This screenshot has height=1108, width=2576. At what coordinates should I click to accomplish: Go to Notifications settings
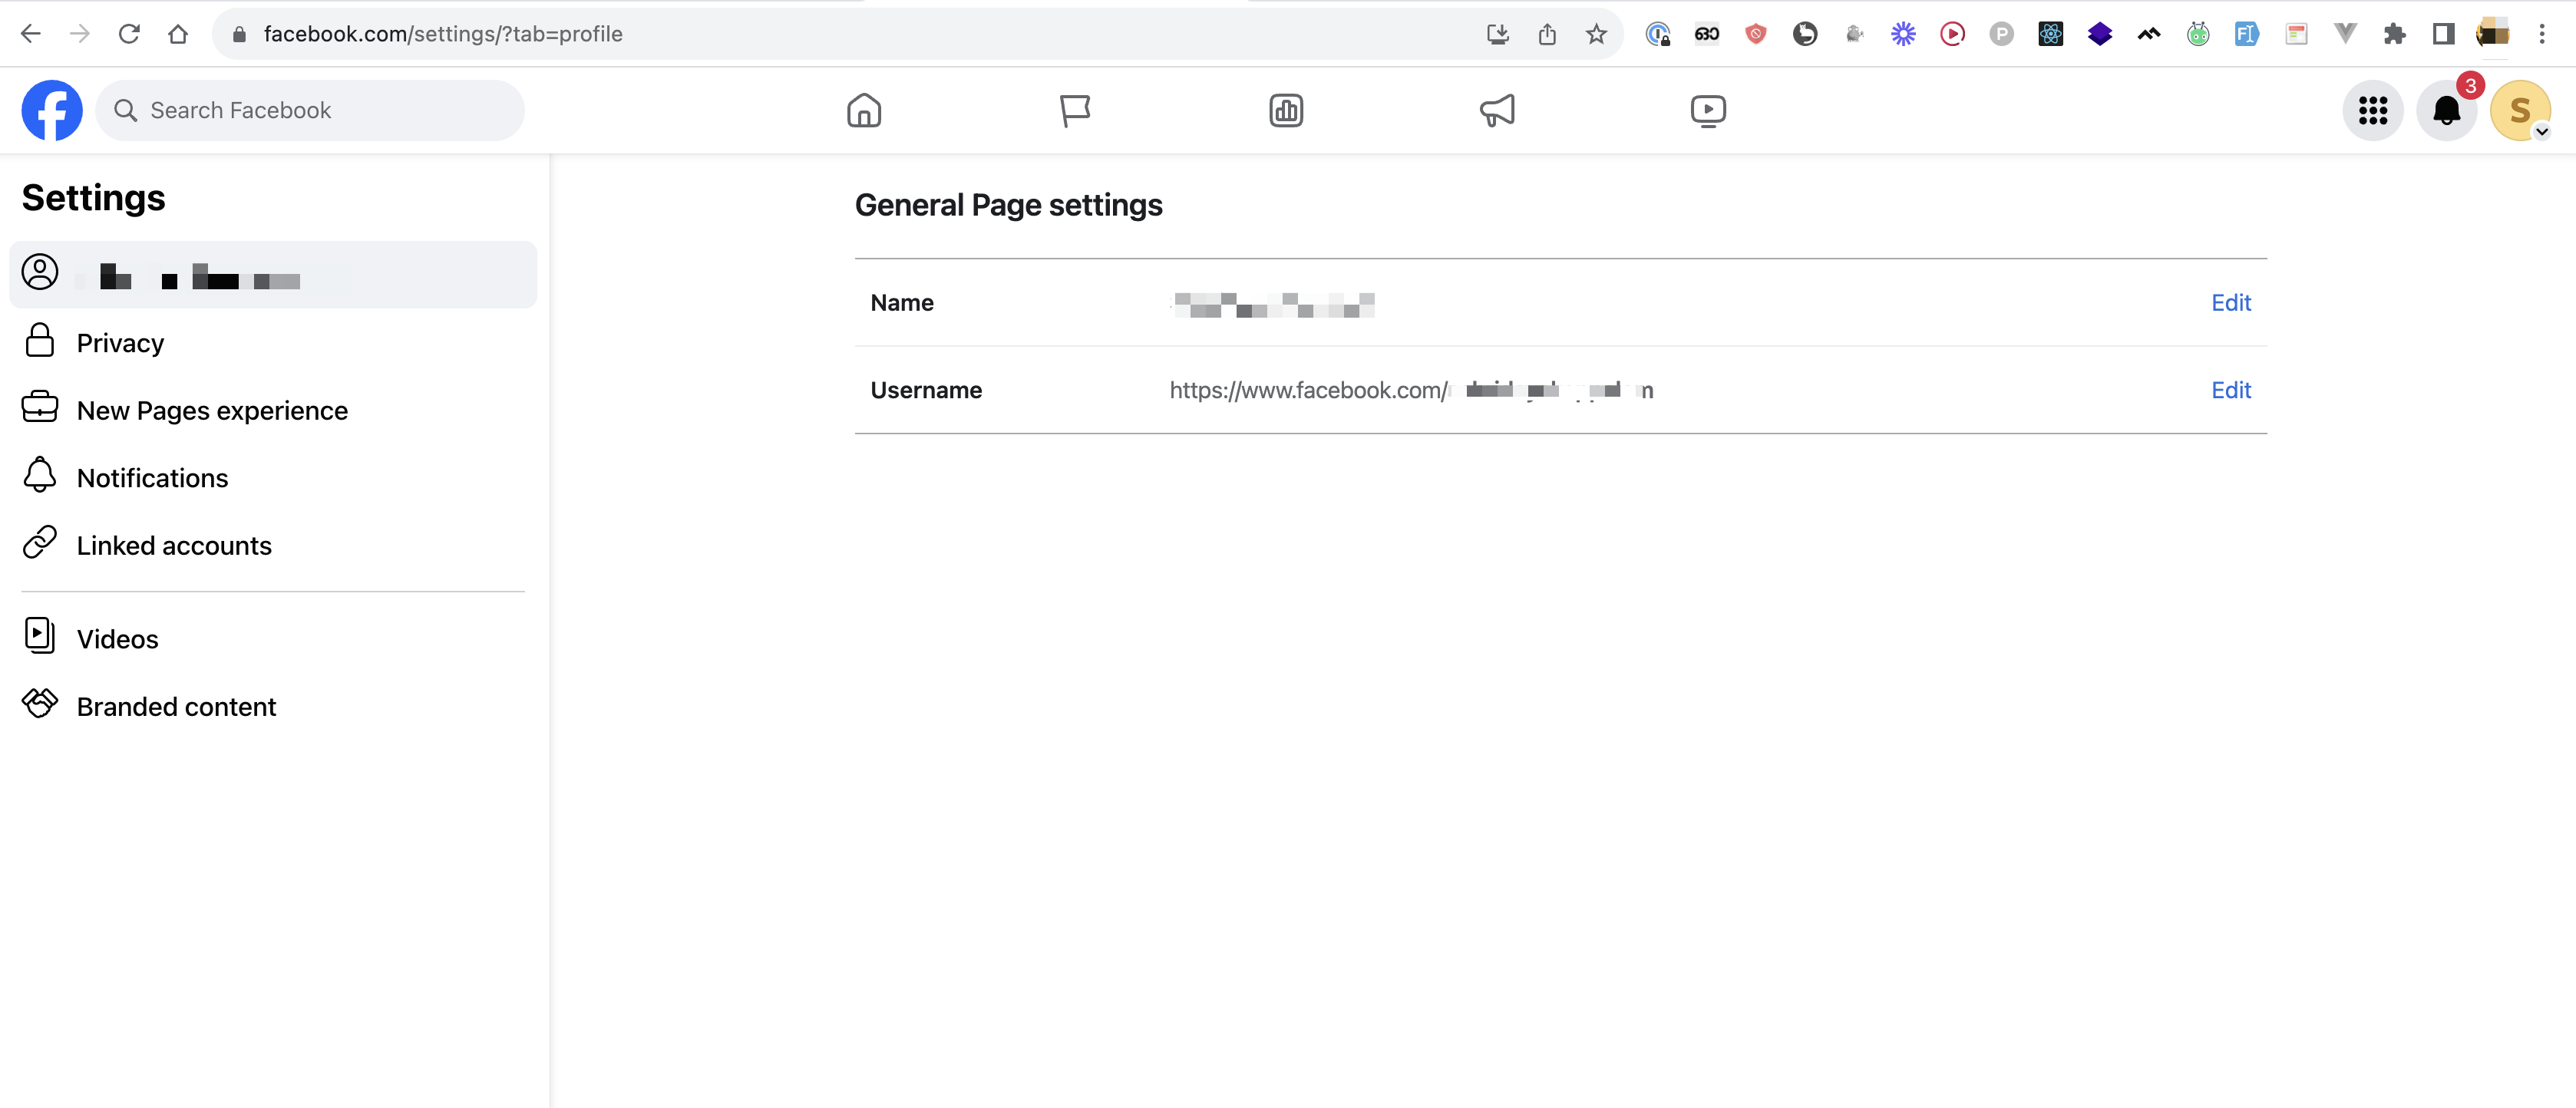152,478
